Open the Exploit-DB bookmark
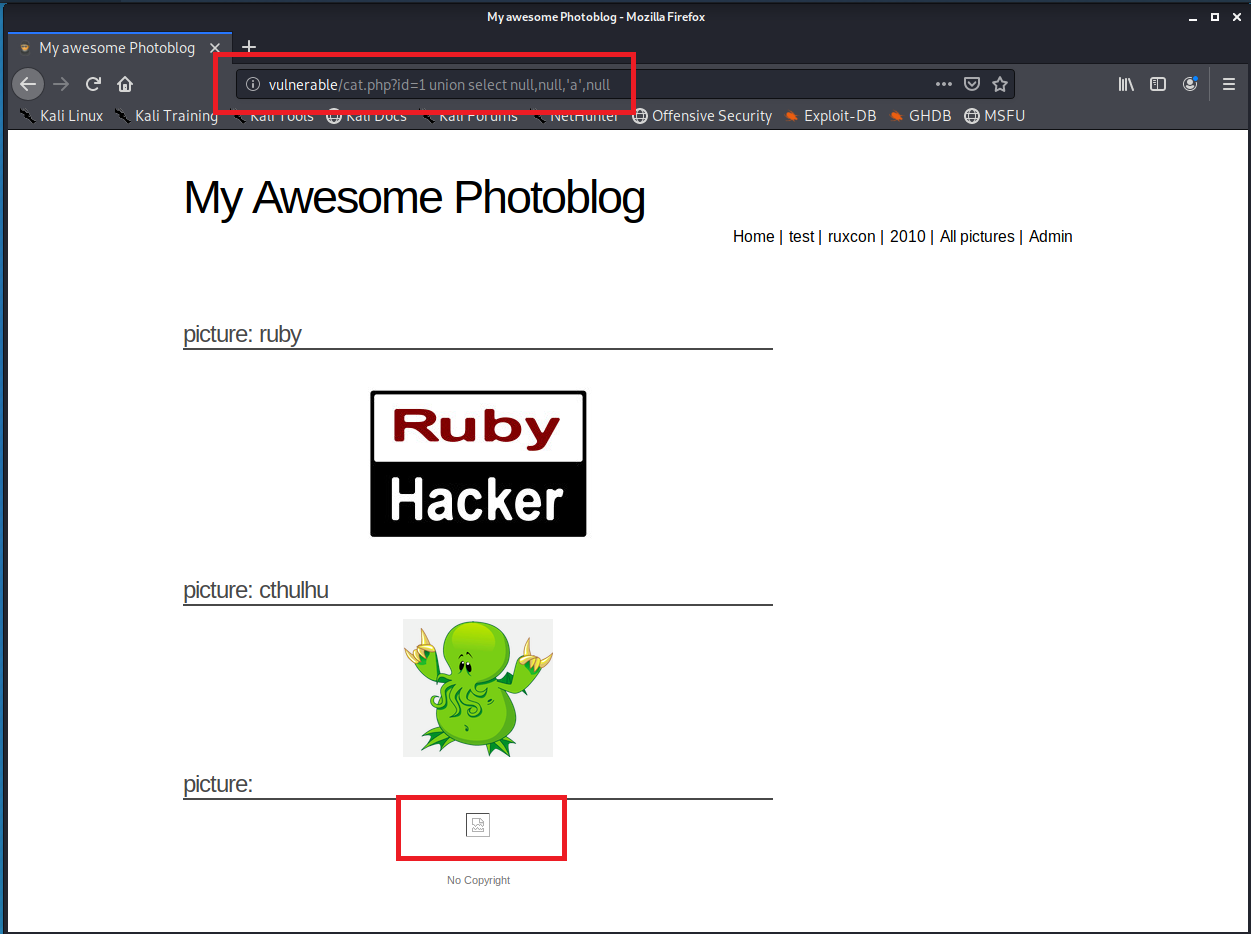This screenshot has width=1251, height=934. click(x=830, y=116)
